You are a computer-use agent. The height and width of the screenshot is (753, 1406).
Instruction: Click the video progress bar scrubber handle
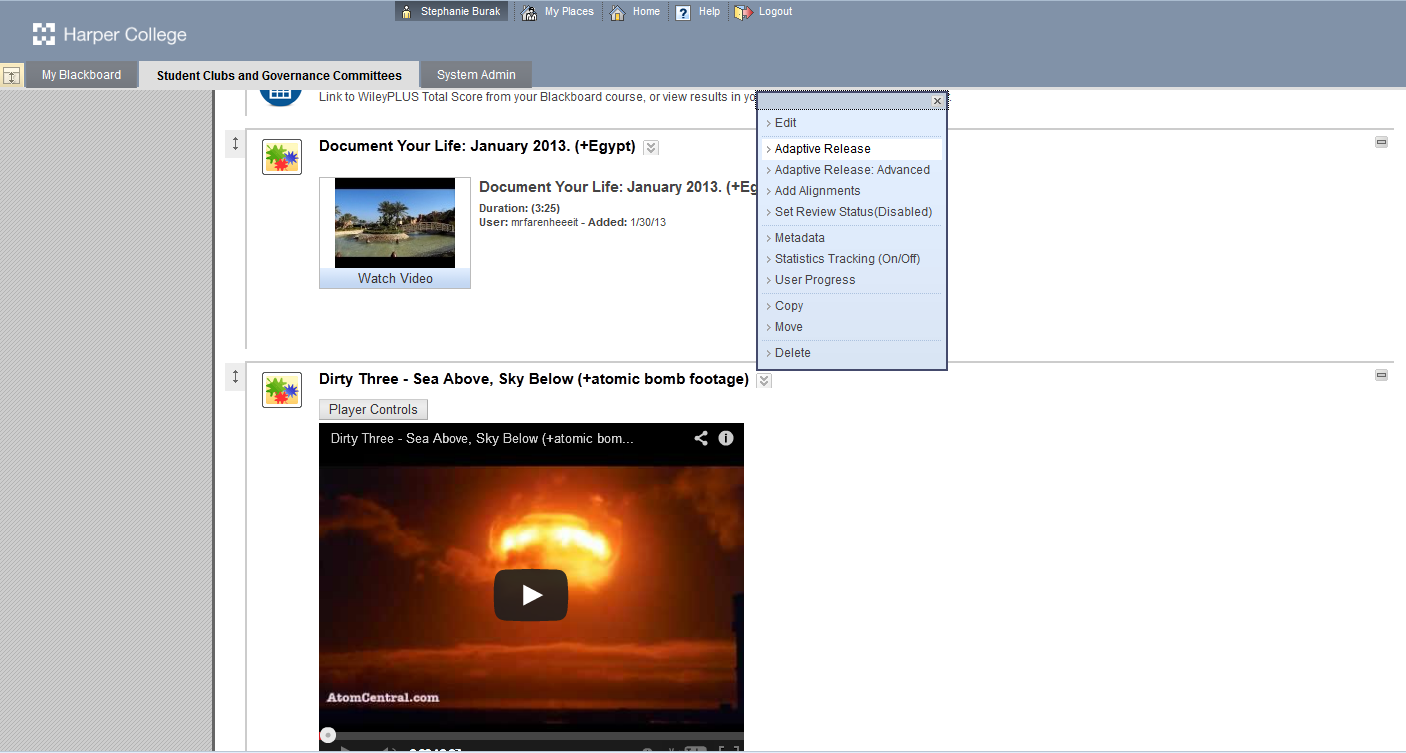(328, 735)
